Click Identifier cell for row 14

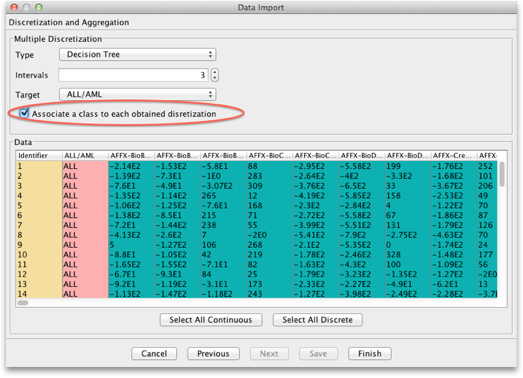39,294
